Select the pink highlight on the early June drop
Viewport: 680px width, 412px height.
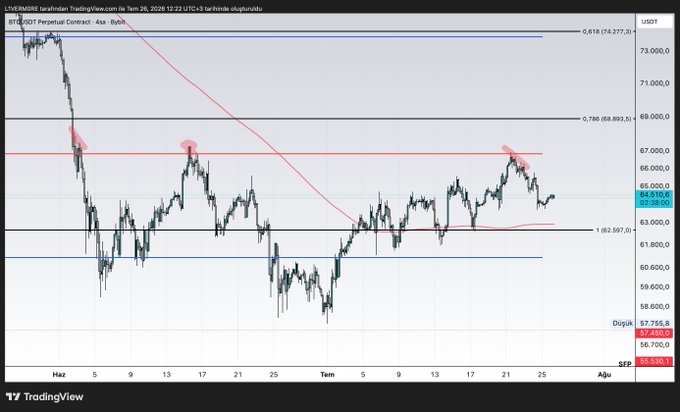[78, 138]
